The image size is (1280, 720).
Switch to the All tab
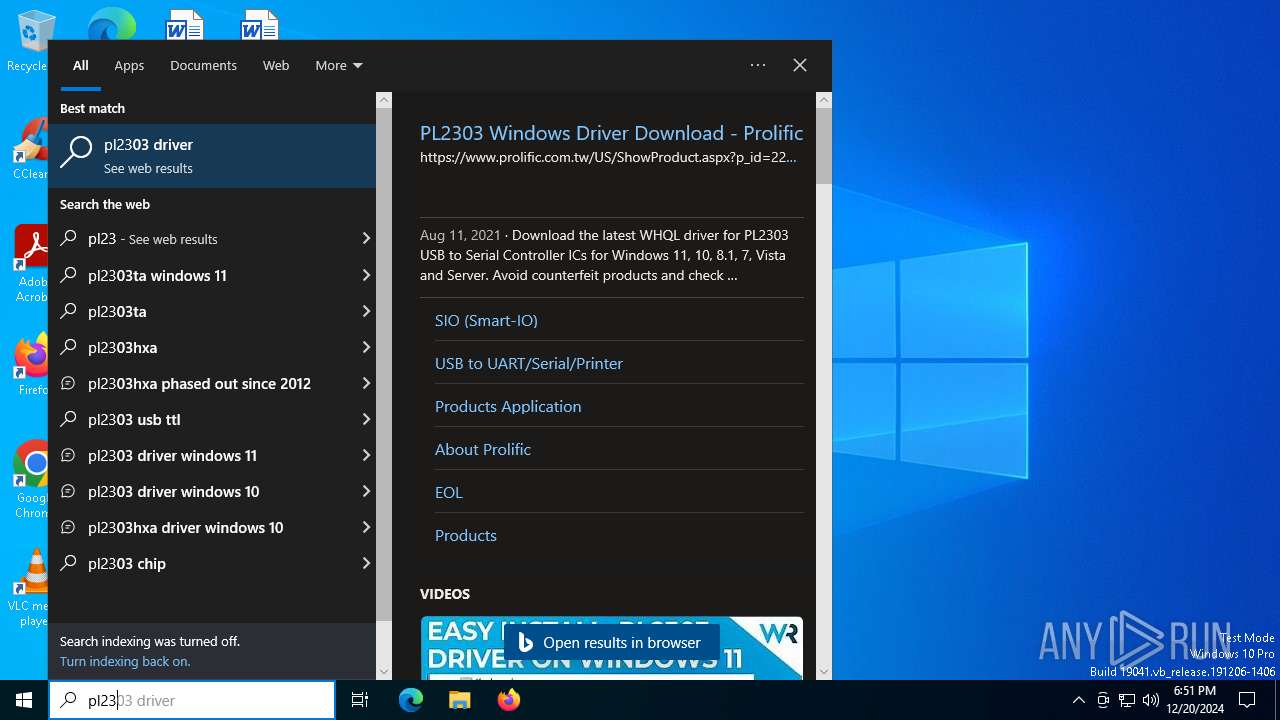pos(80,65)
